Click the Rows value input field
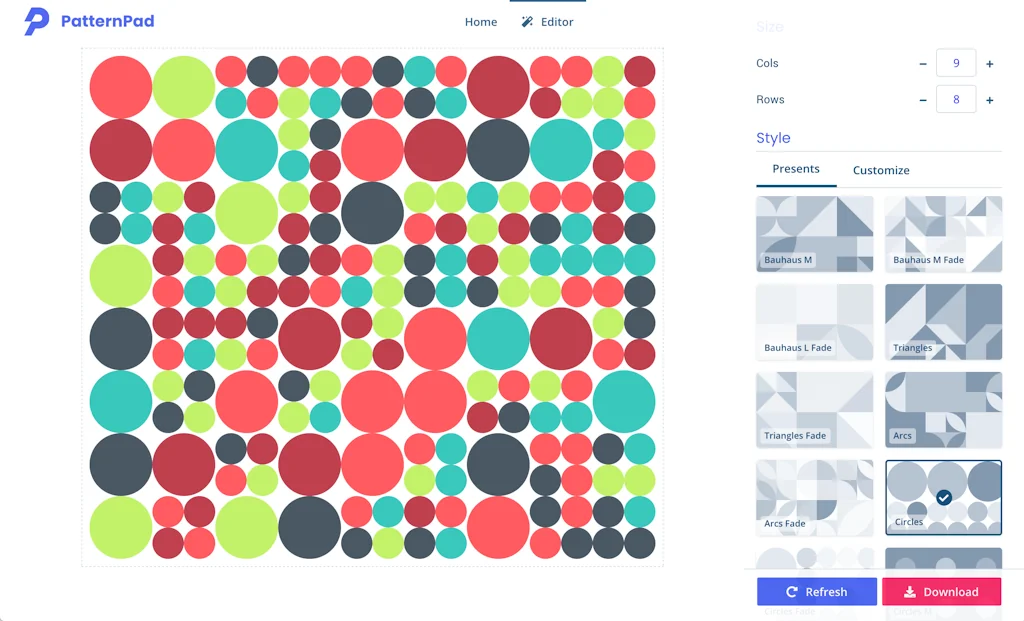This screenshot has height=621, width=1024. pyautogui.click(x=956, y=99)
